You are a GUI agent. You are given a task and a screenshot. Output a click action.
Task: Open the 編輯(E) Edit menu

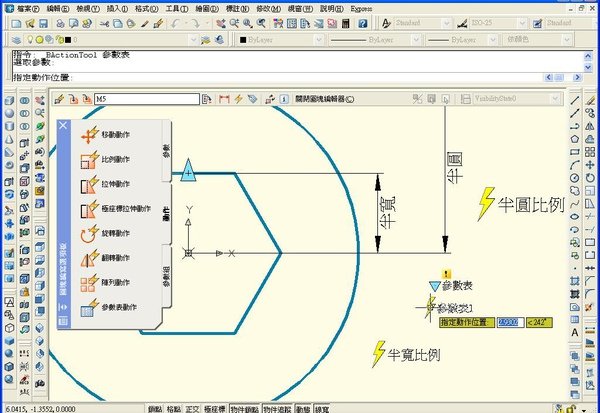pyautogui.click(x=58, y=8)
